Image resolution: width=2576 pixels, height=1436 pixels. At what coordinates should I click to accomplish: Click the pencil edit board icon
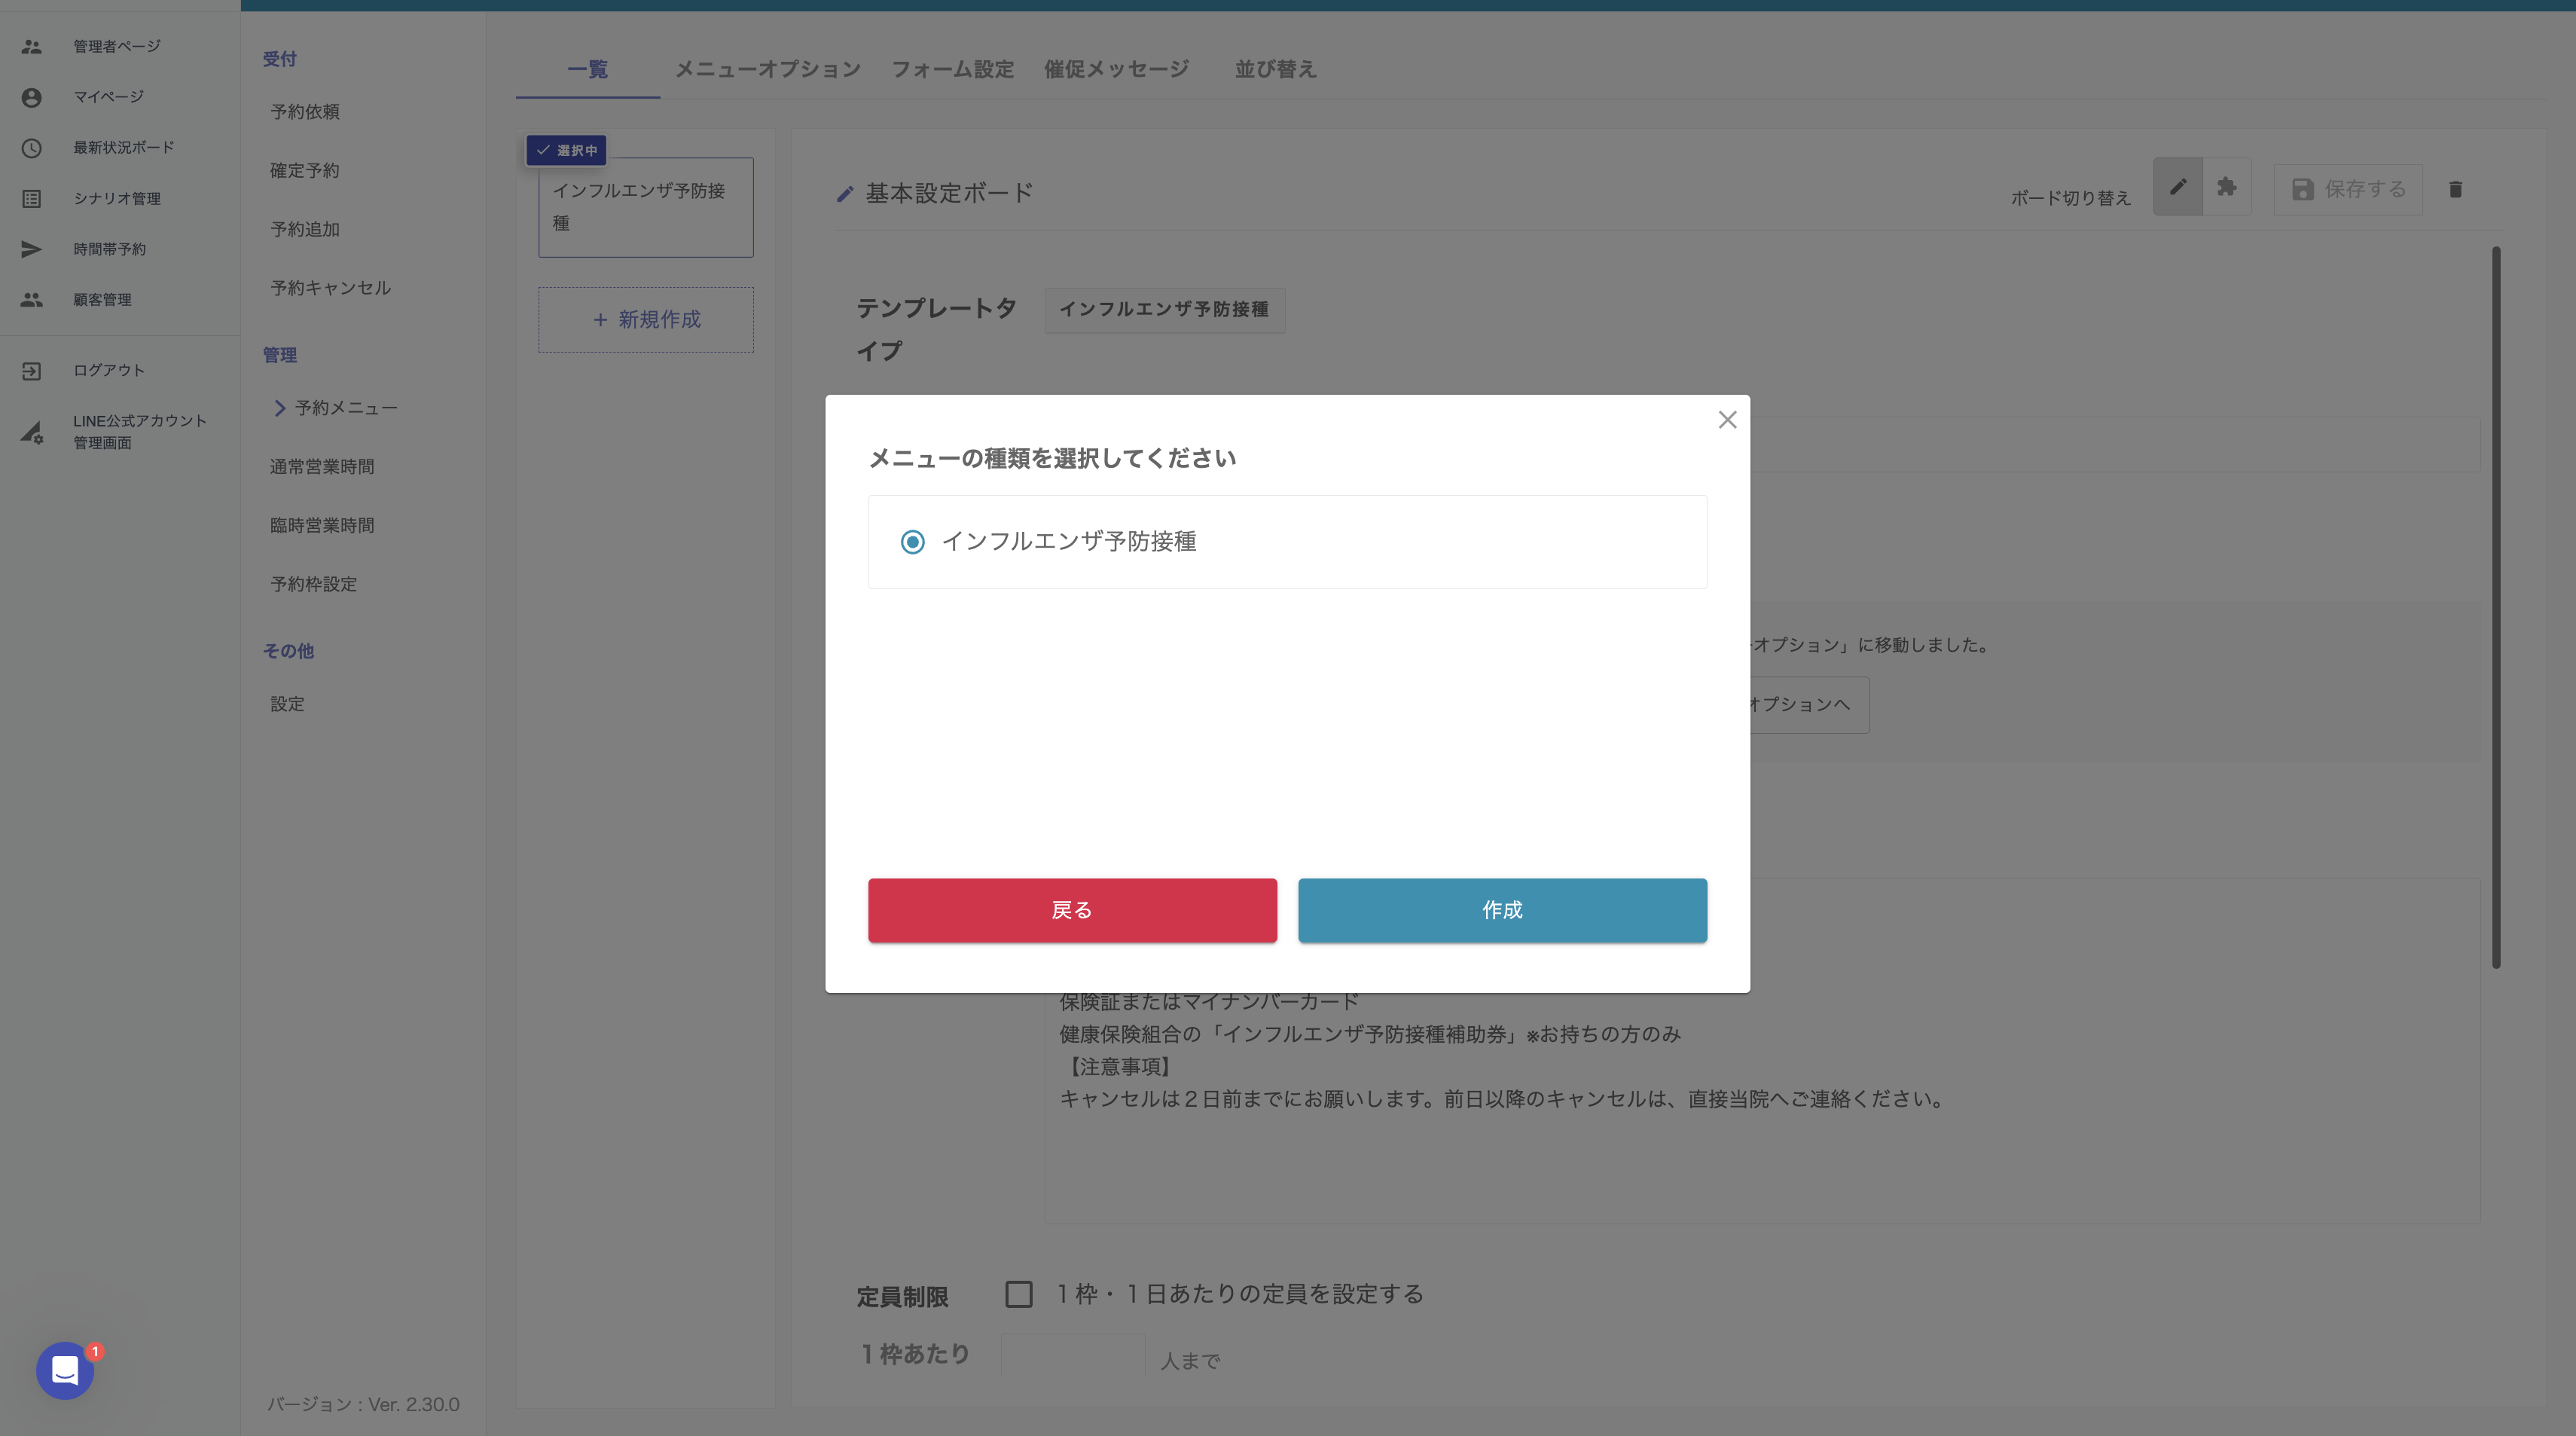pos(2177,187)
